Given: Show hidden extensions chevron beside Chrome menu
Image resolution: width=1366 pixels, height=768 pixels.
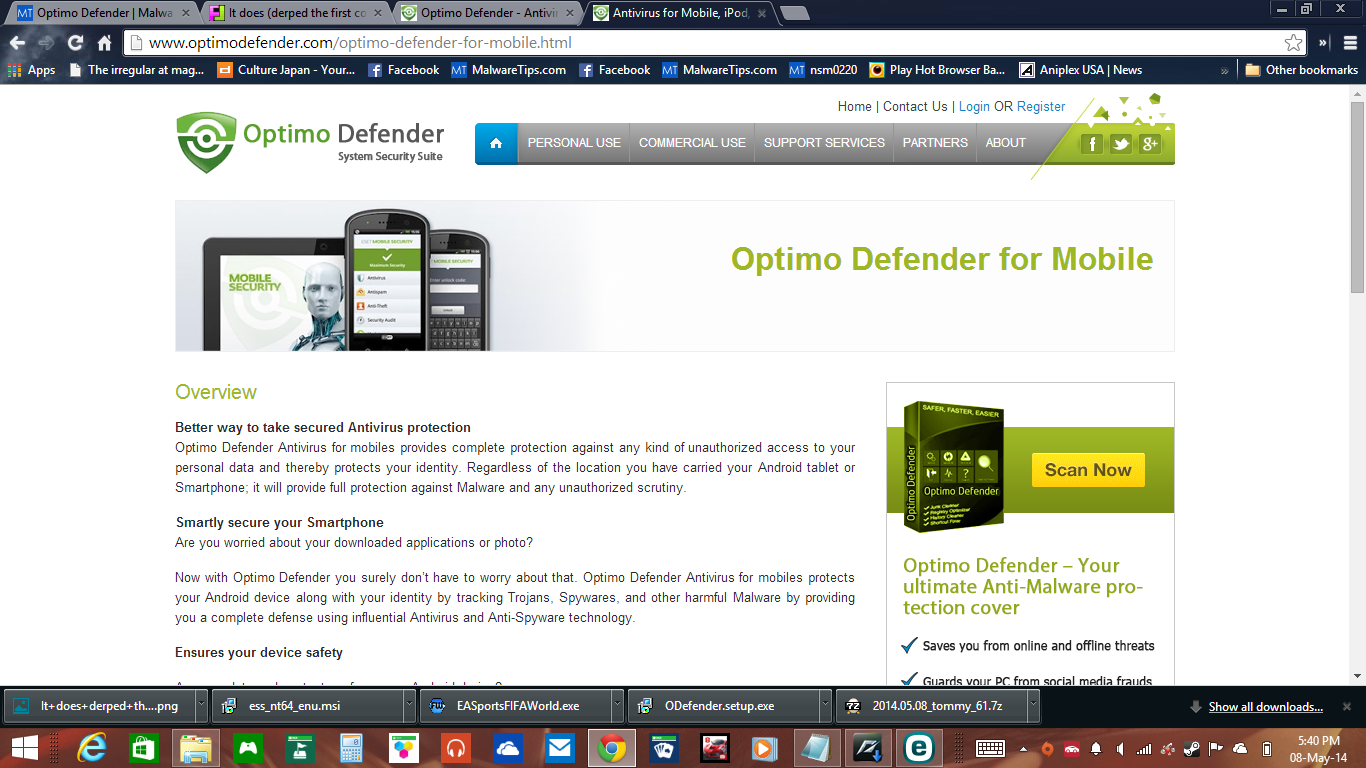Looking at the screenshot, I should (1323, 43).
